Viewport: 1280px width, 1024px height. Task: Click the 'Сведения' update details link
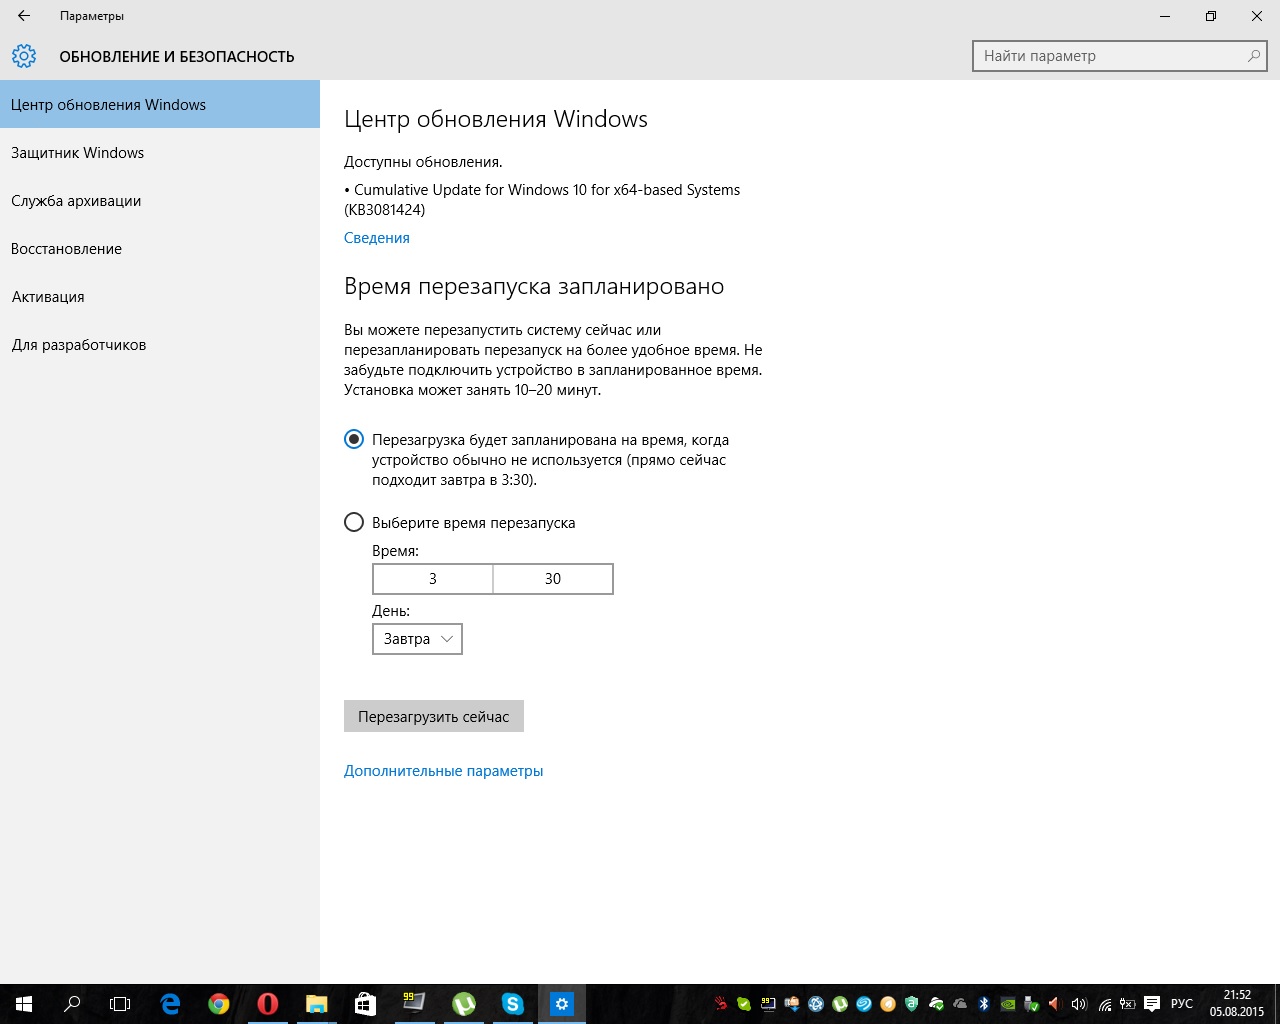(x=377, y=238)
